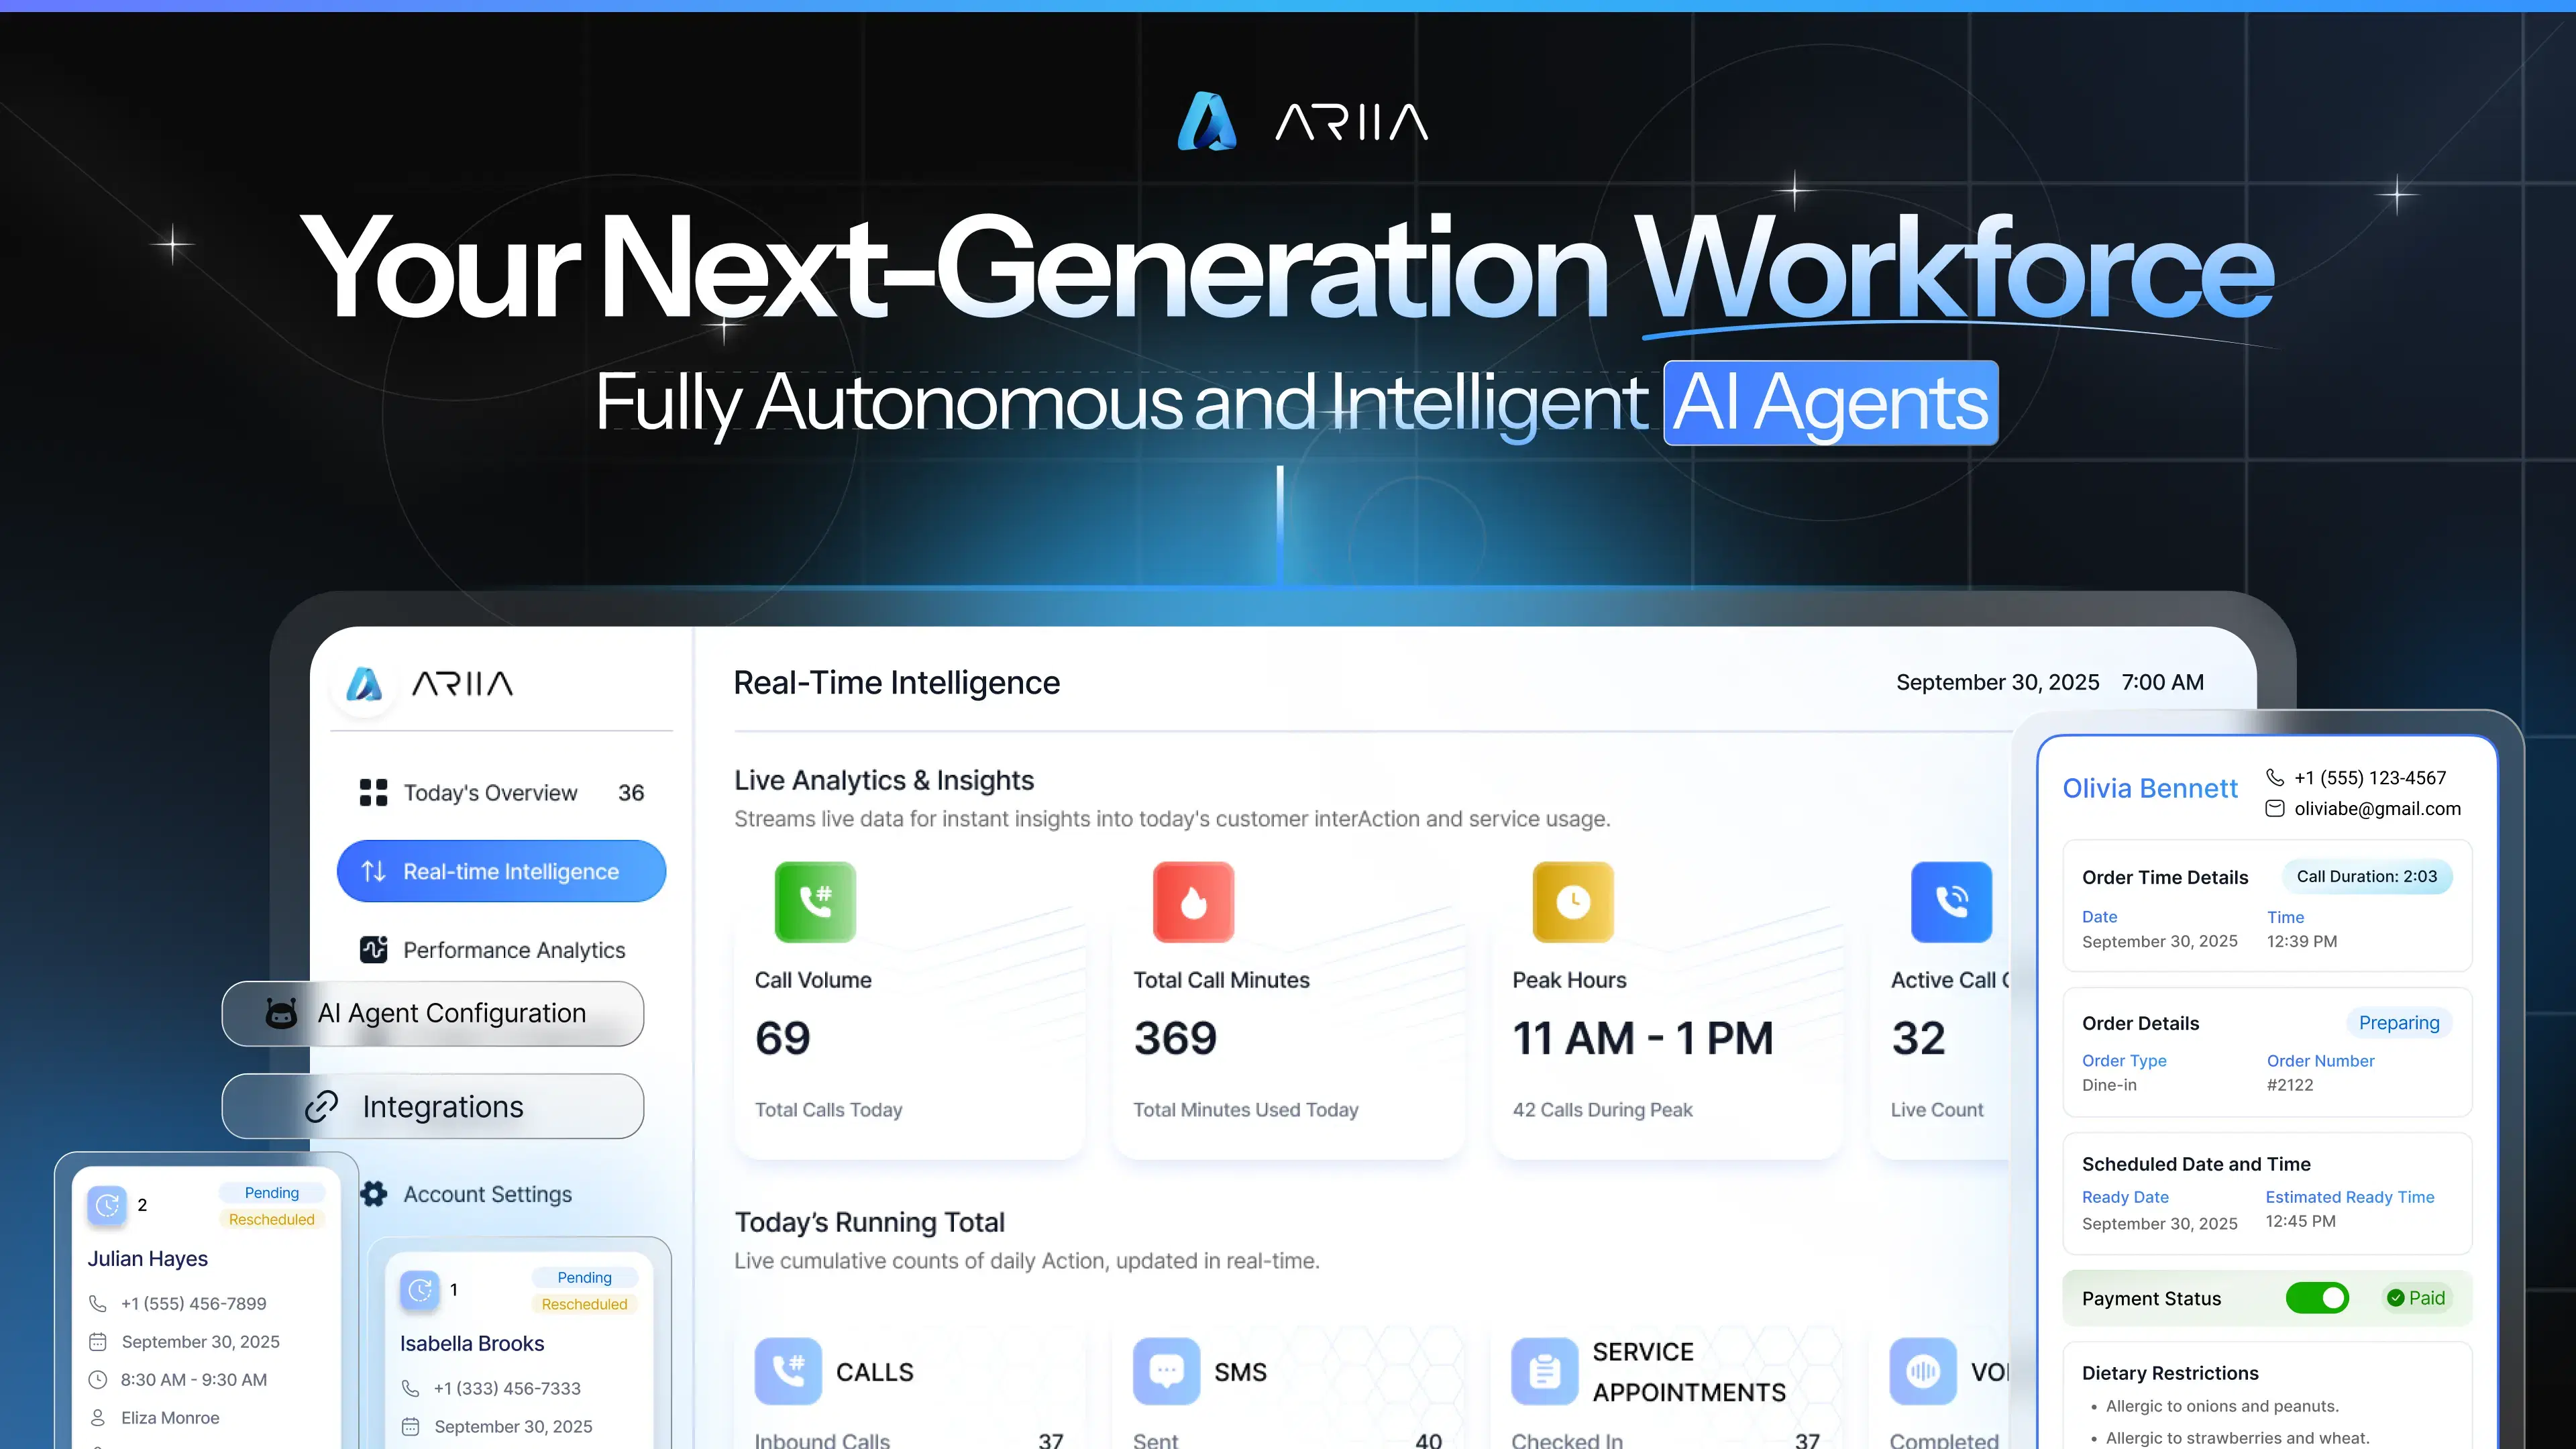
Task: Click the ARIIA logo in the hero header
Action: click(1303, 121)
